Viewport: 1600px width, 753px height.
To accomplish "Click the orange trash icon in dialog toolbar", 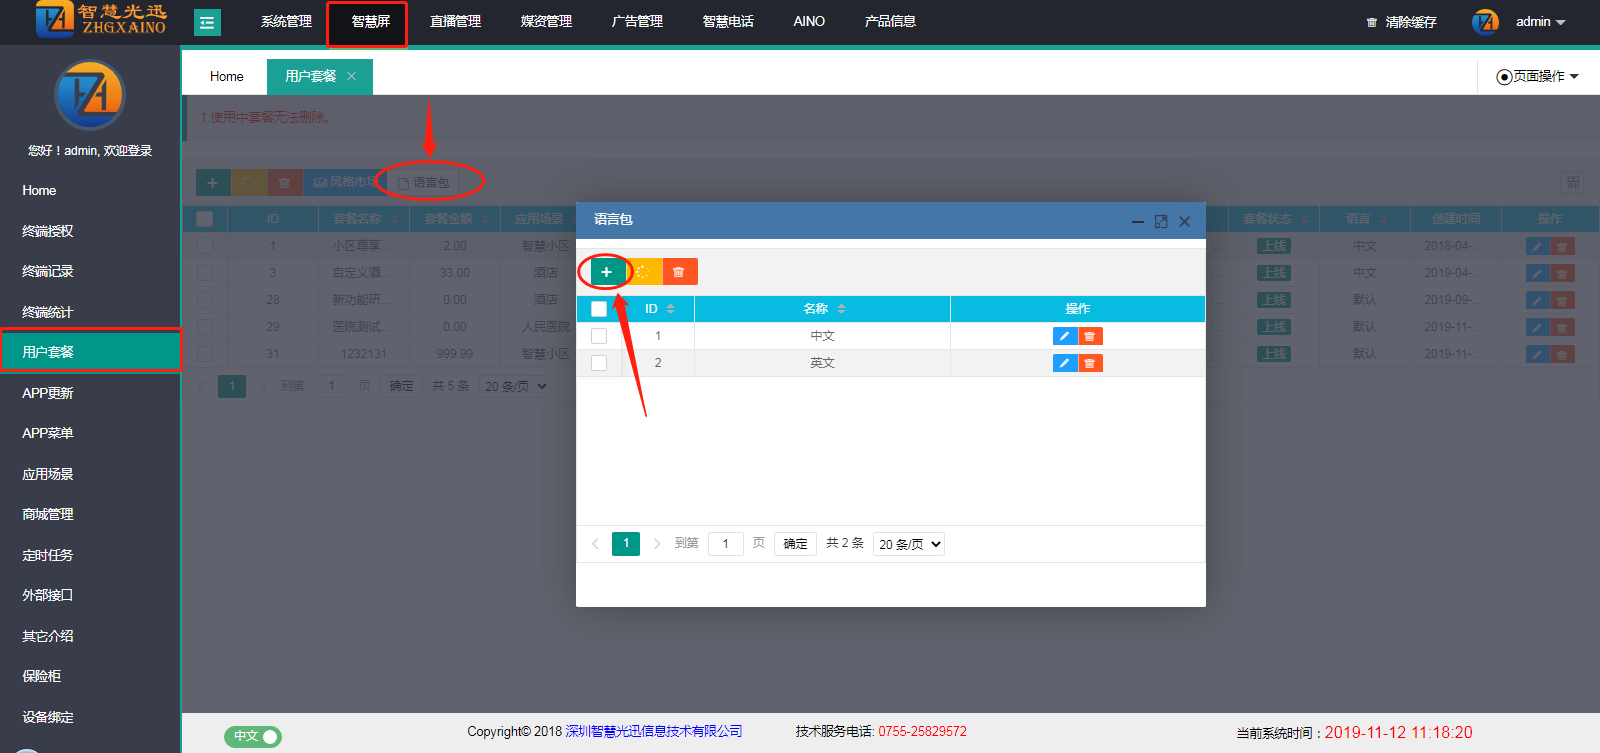I will click(x=679, y=272).
